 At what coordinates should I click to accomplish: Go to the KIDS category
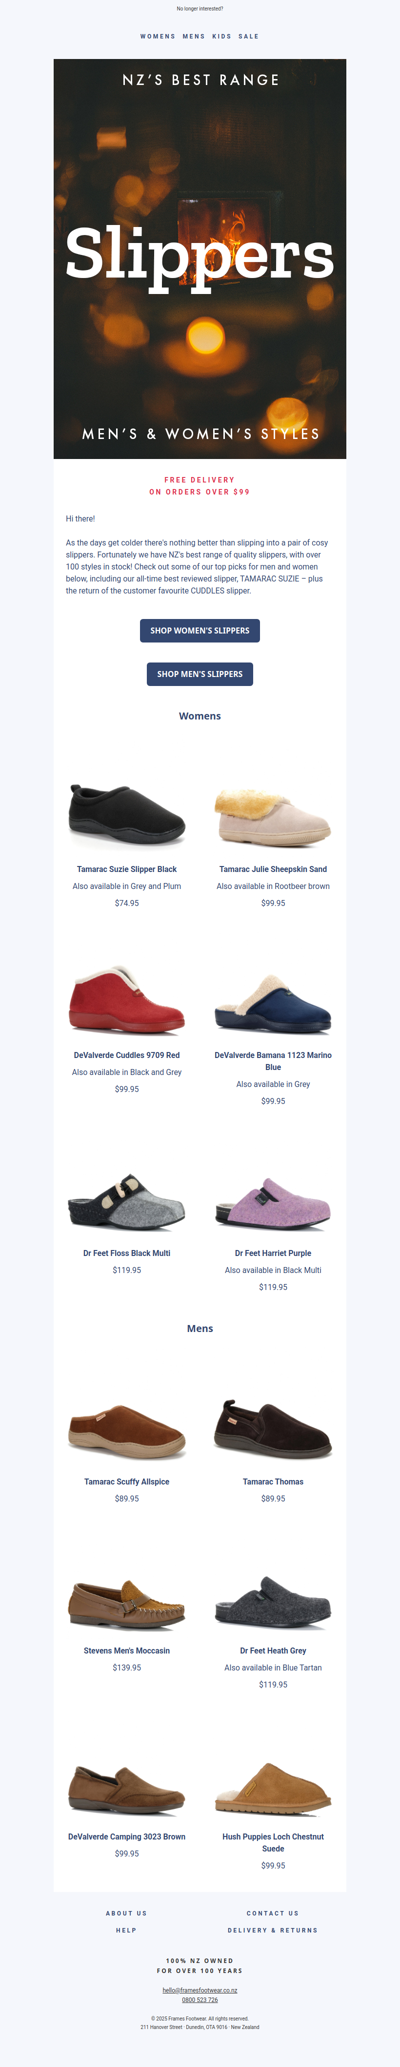point(222,36)
